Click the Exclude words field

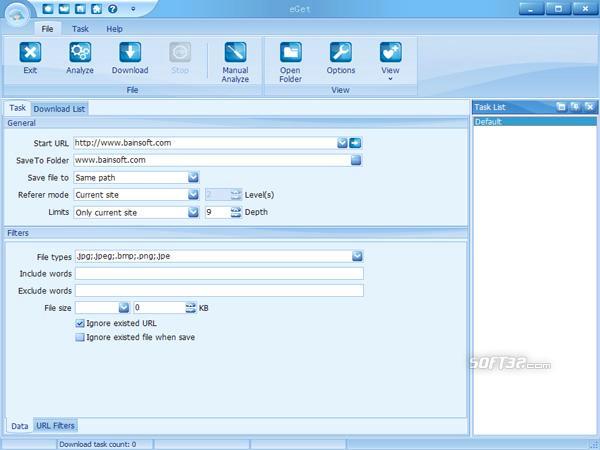219,291
